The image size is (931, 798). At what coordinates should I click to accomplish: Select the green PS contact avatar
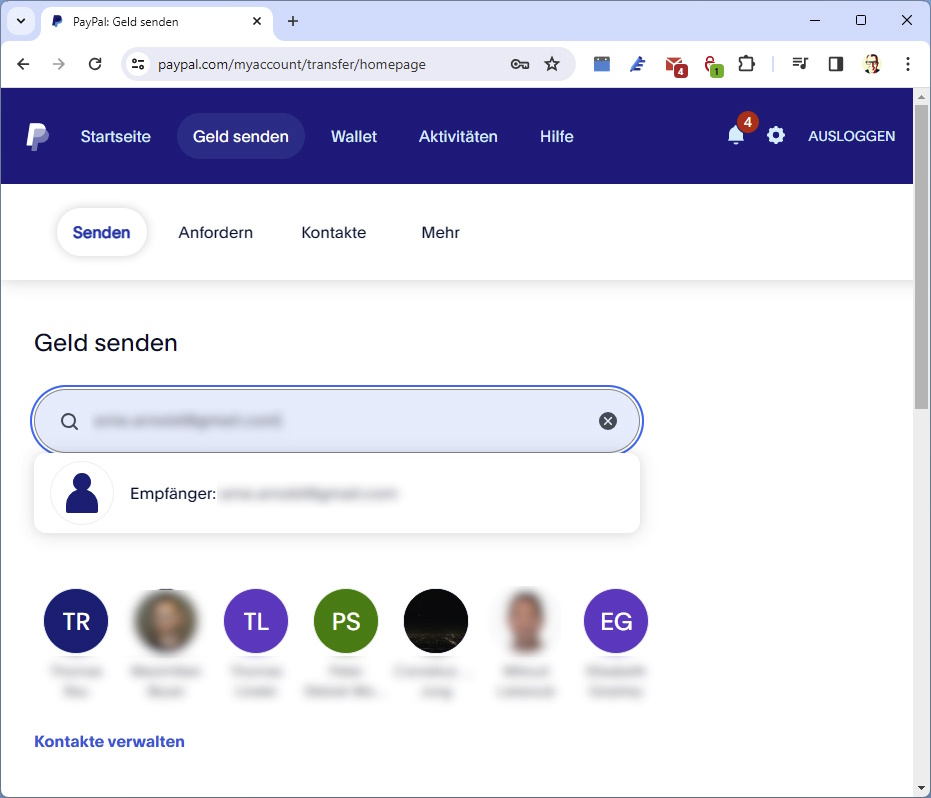[346, 621]
